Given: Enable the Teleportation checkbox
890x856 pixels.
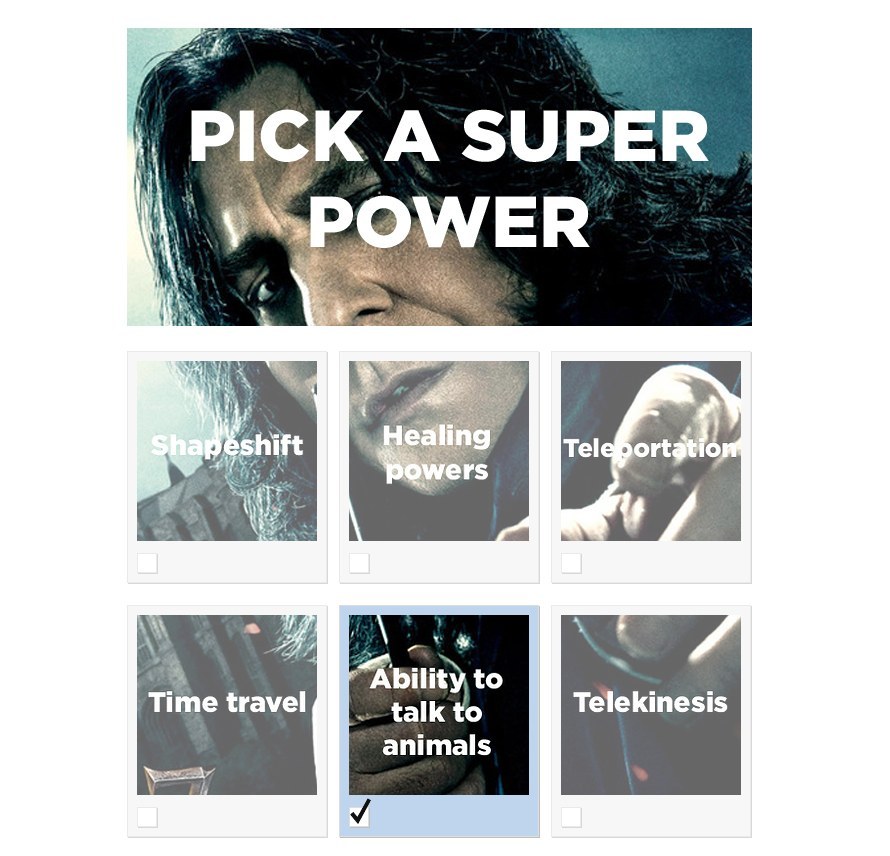Looking at the screenshot, I should 571,563.
